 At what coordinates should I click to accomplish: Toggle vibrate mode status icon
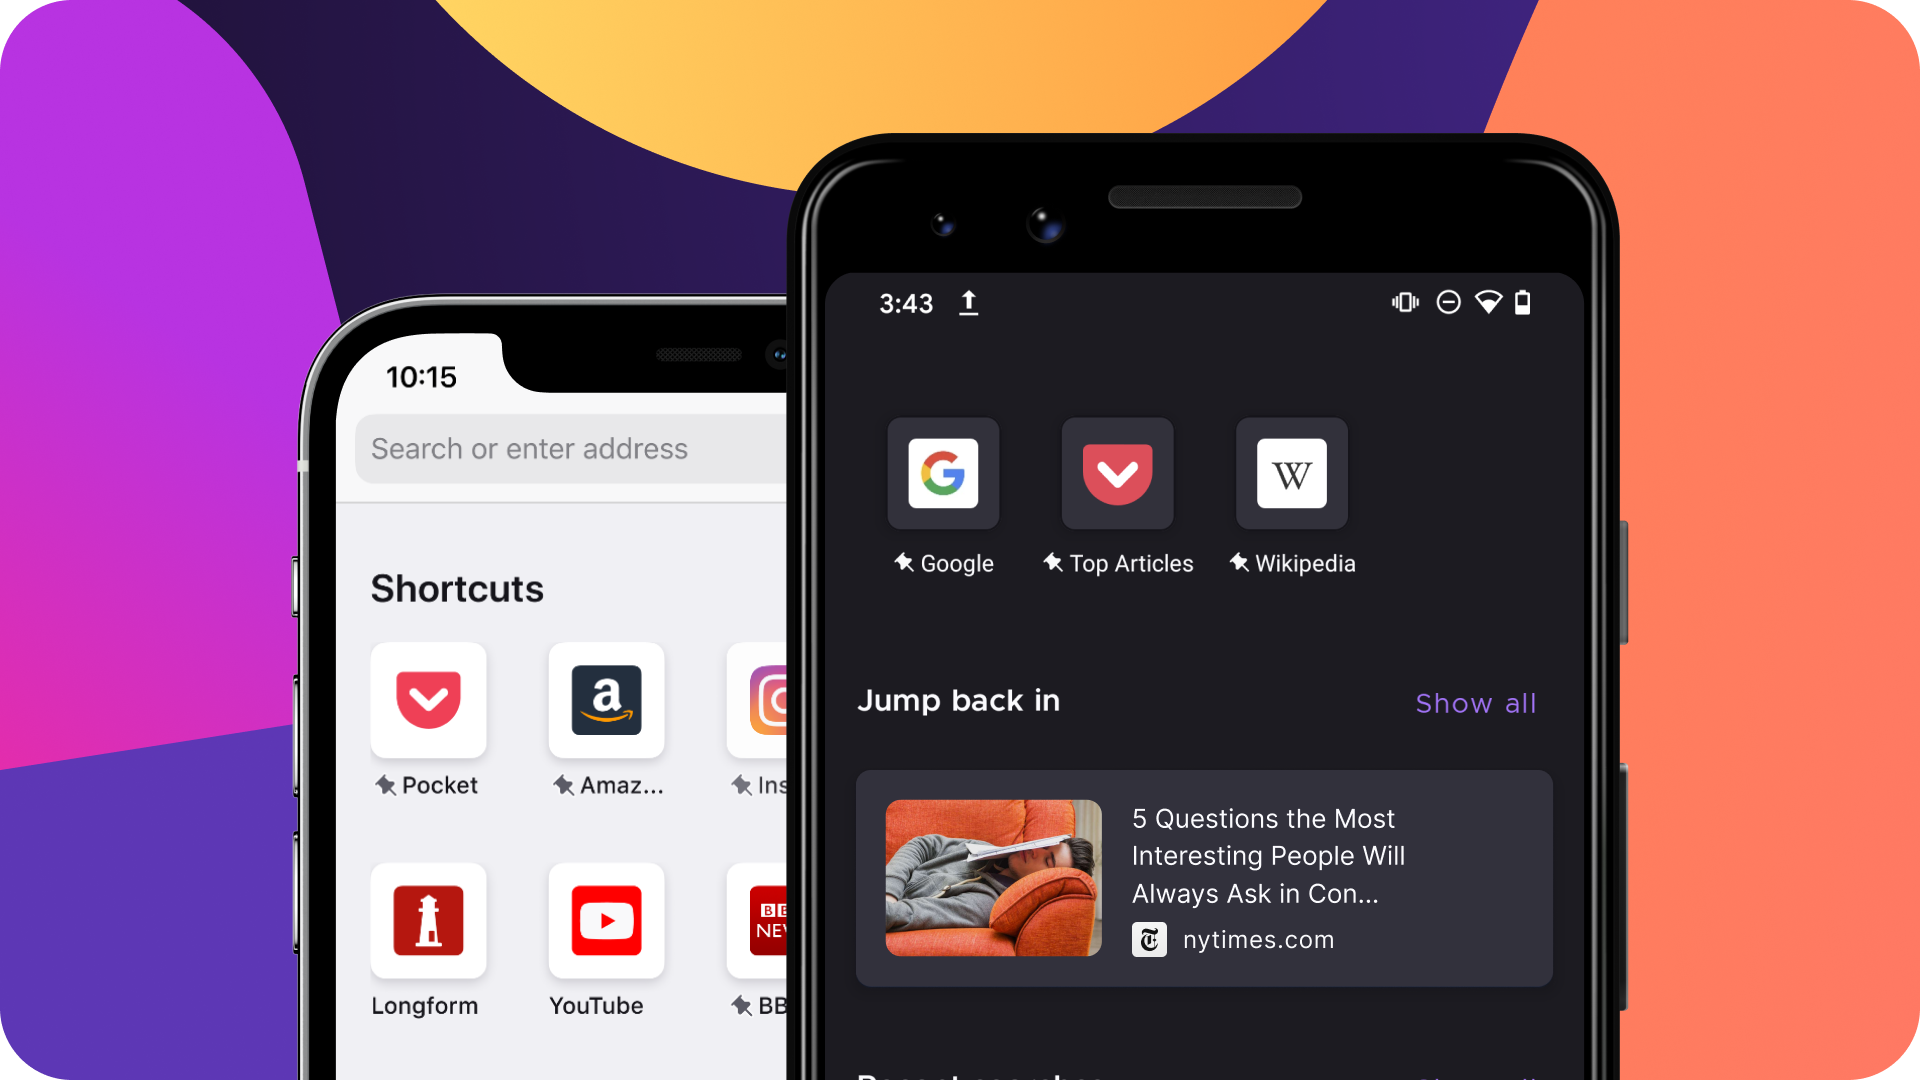[x=1402, y=302]
